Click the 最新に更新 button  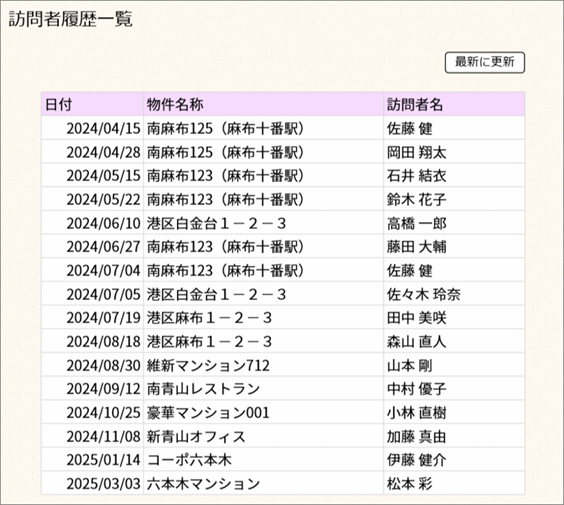pyautogui.click(x=485, y=63)
